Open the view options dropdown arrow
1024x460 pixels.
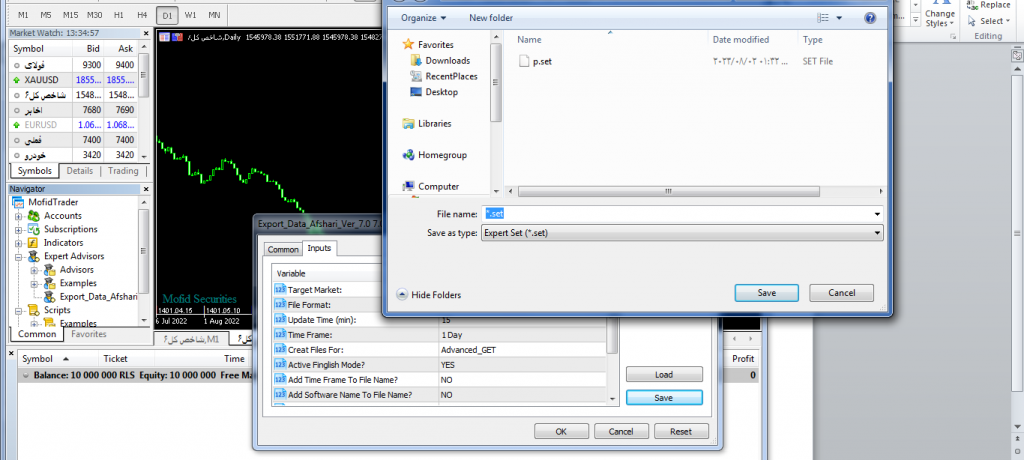coord(839,18)
